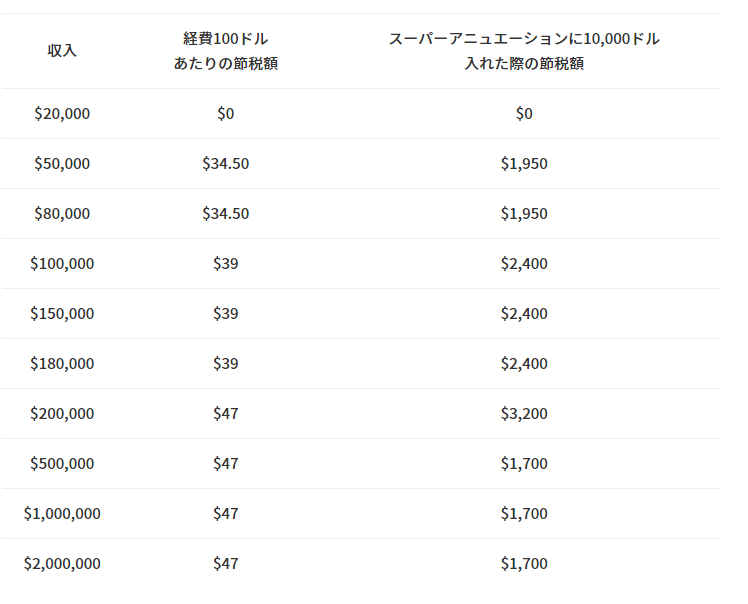
Task: Click $2,400 in the $150,000 row
Action: [524, 314]
